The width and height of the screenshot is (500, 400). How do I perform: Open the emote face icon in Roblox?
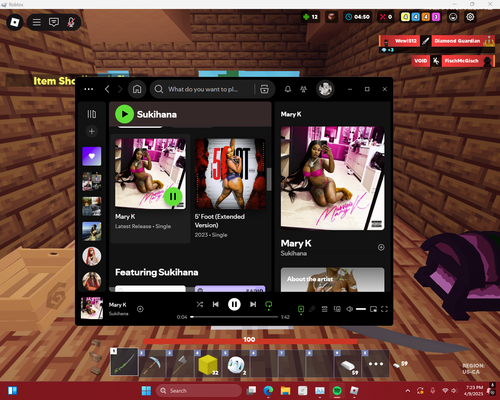453,17
